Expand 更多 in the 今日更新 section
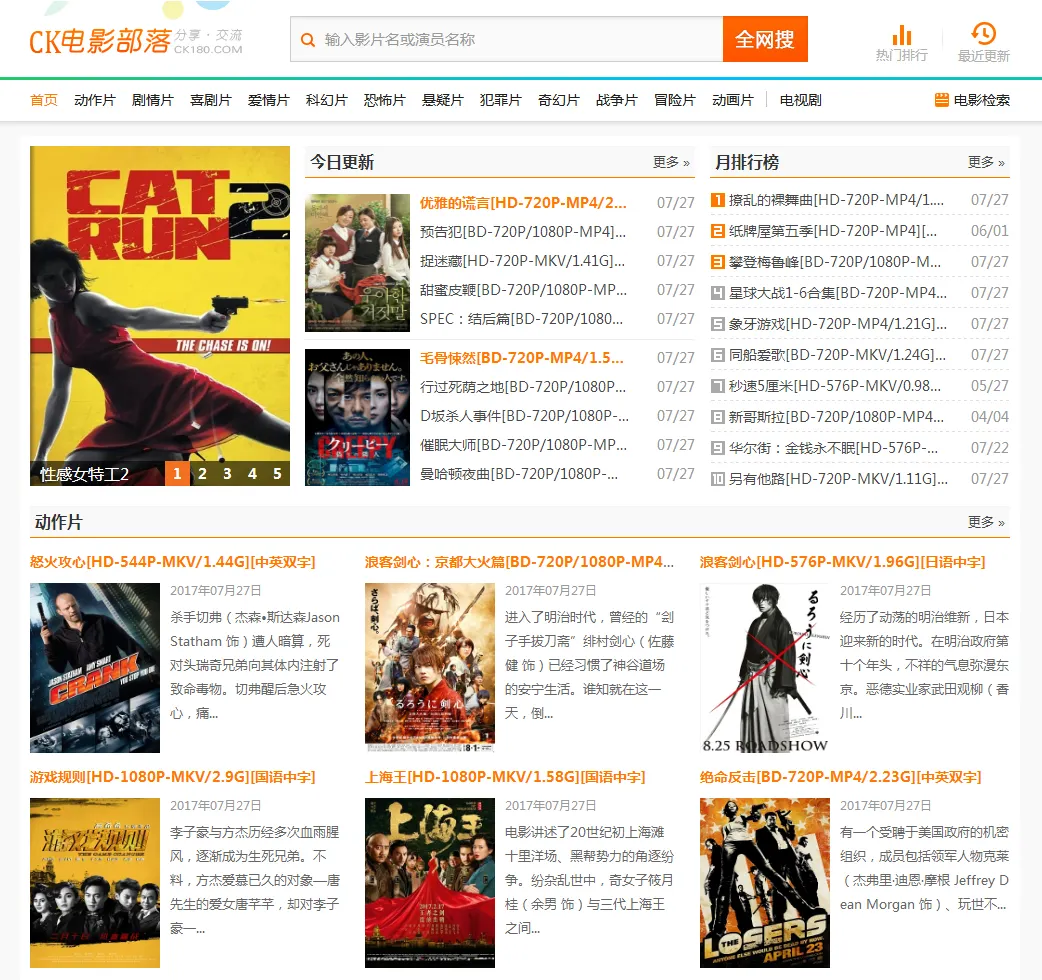This screenshot has width=1042, height=980. (671, 162)
